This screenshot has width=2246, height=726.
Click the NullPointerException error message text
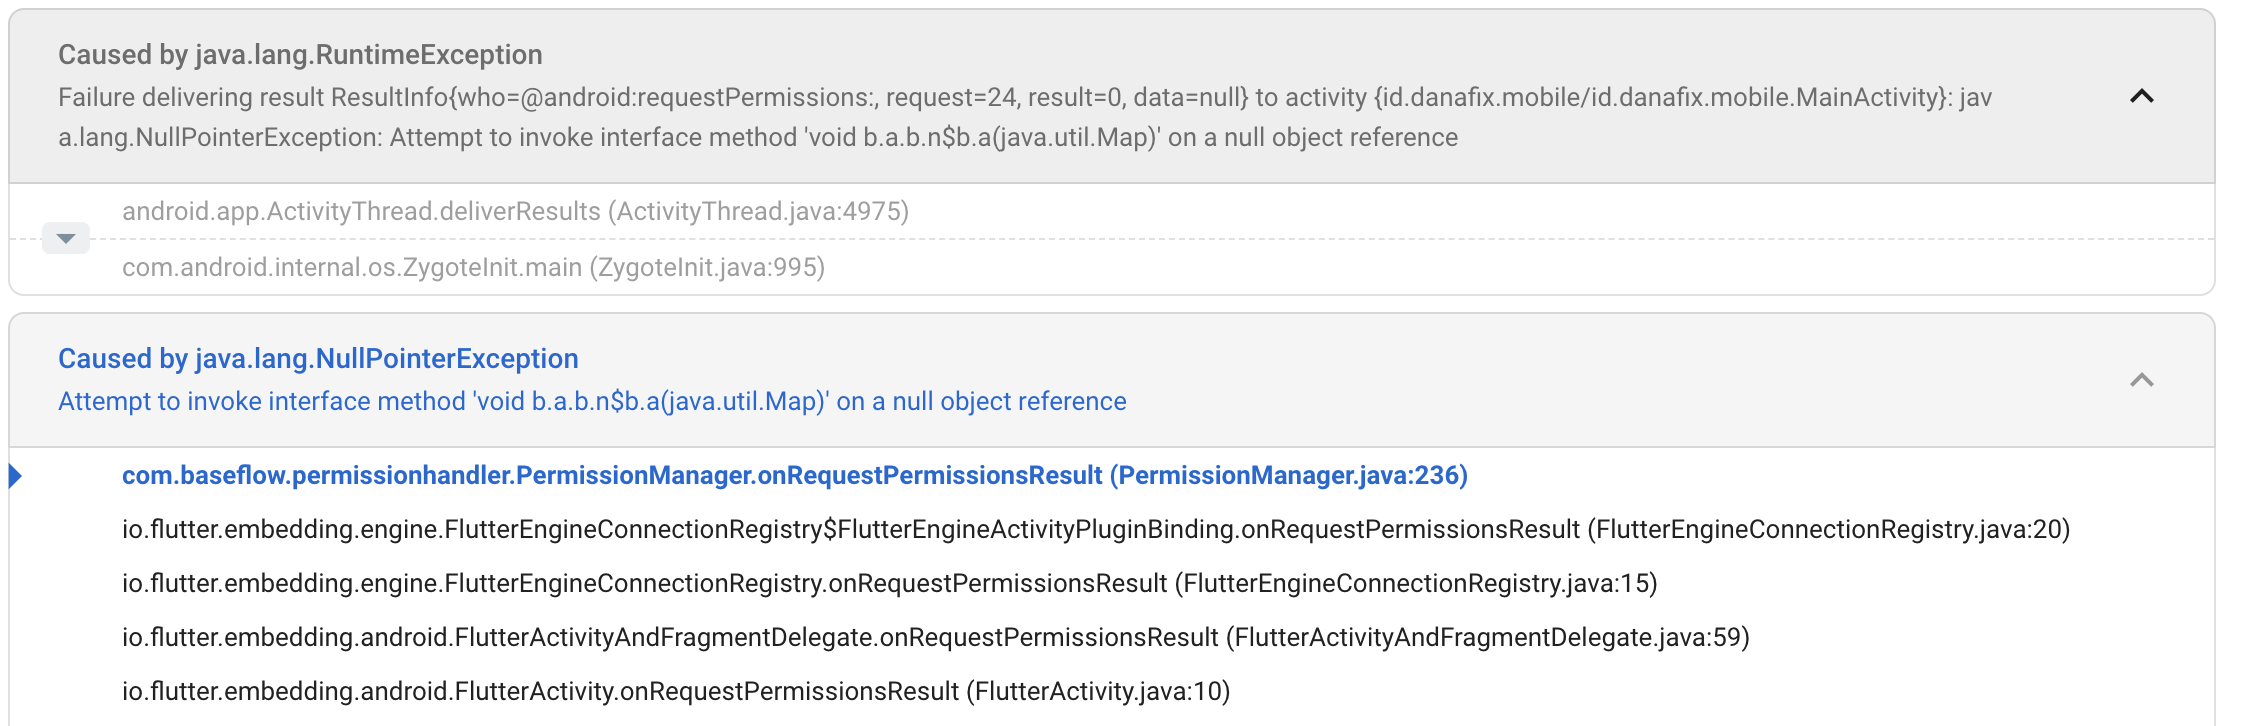592,401
